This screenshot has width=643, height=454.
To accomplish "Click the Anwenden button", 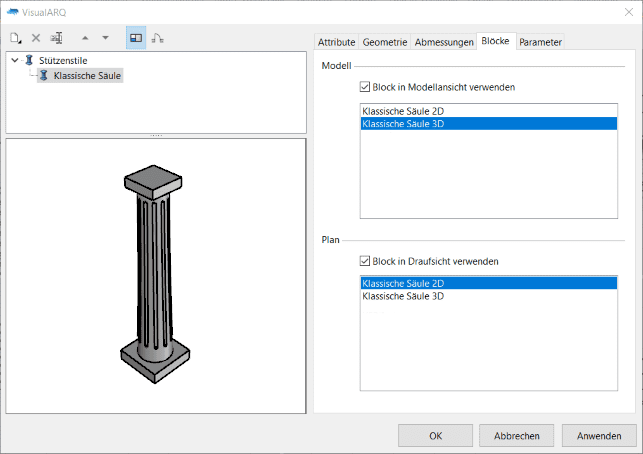I will (x=599, y=436).
